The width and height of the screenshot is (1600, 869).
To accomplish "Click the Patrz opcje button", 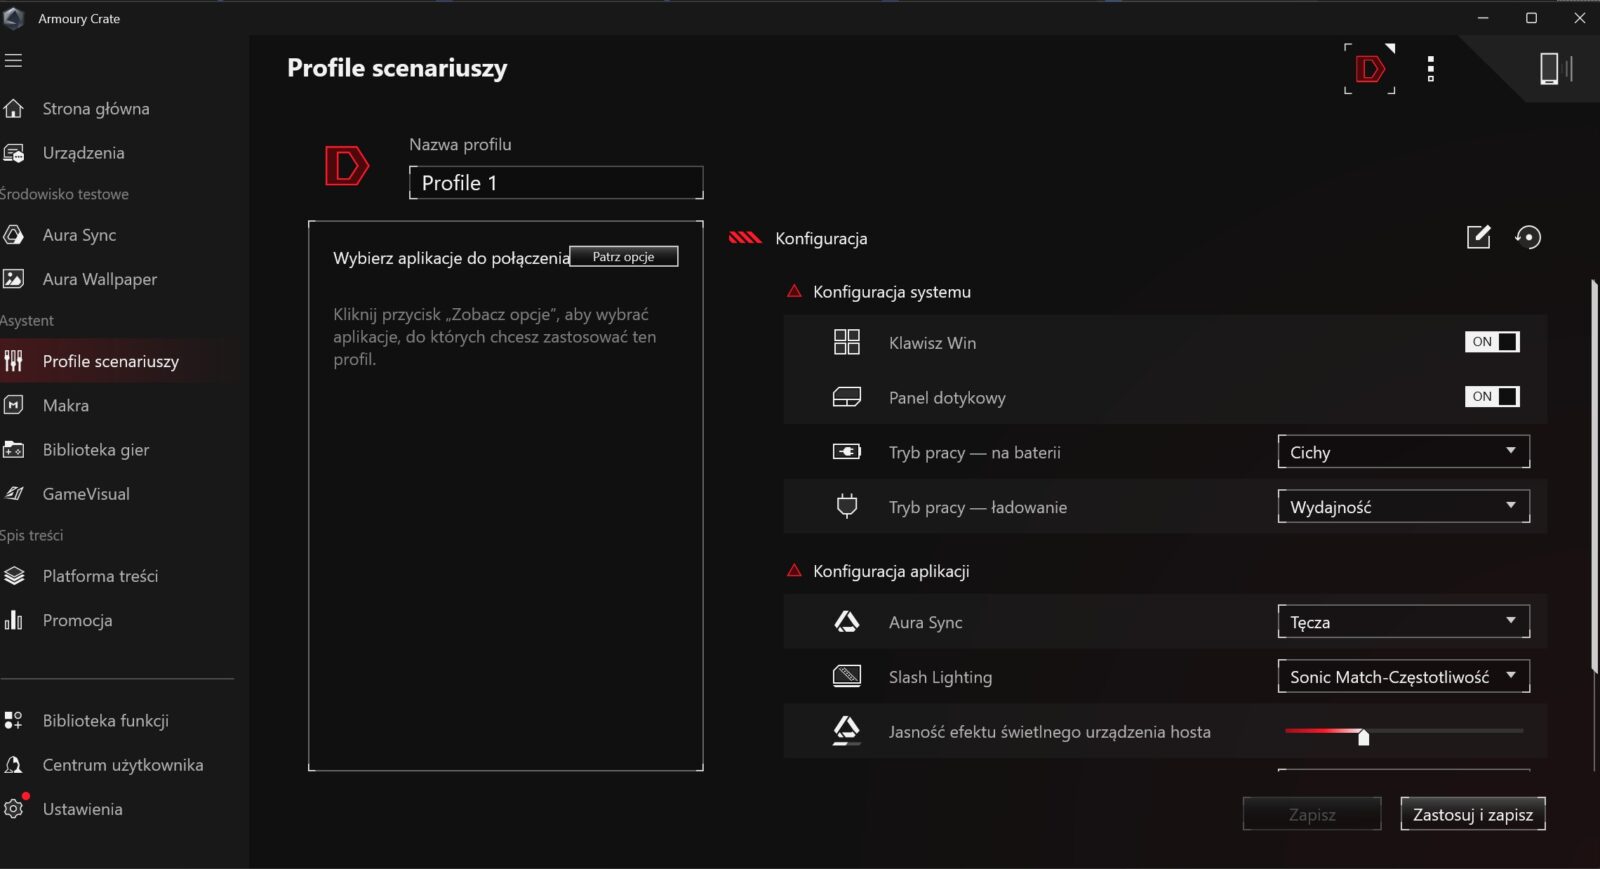I will 623,257.
